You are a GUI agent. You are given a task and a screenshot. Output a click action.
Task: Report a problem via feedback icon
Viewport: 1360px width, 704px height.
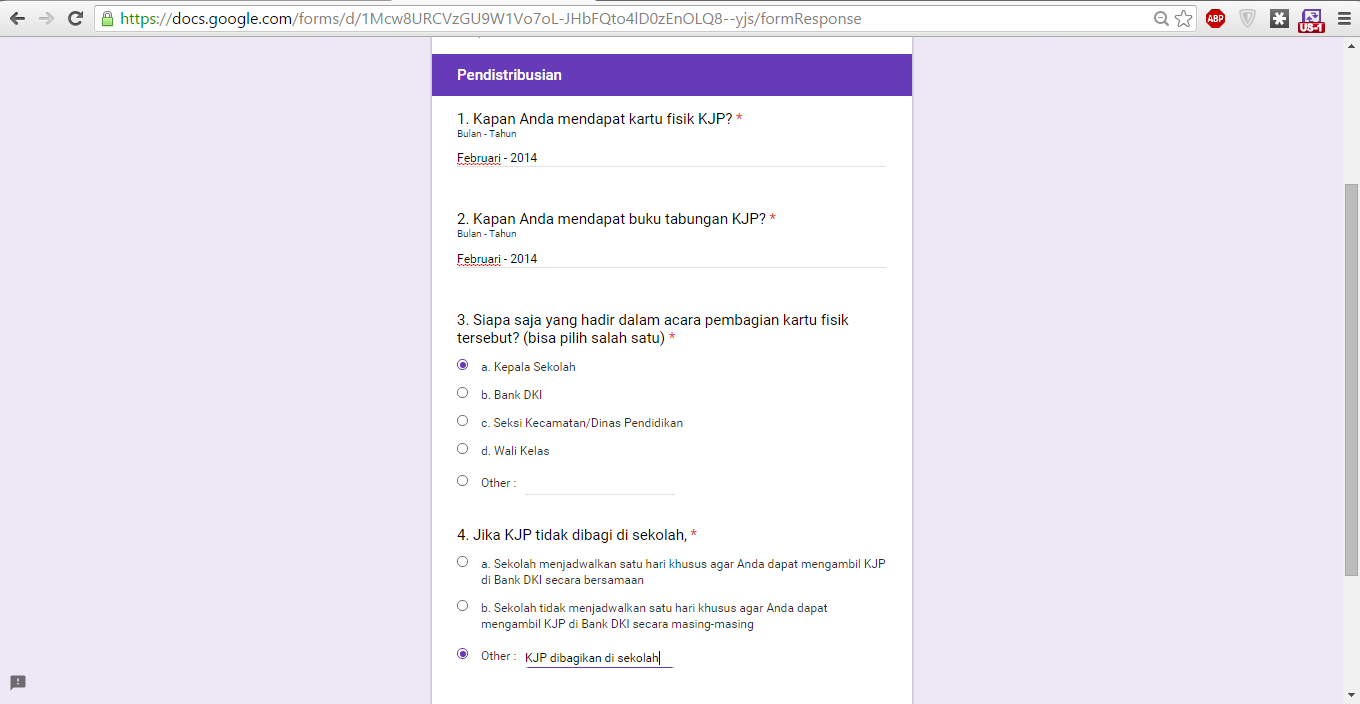[18, 682]
